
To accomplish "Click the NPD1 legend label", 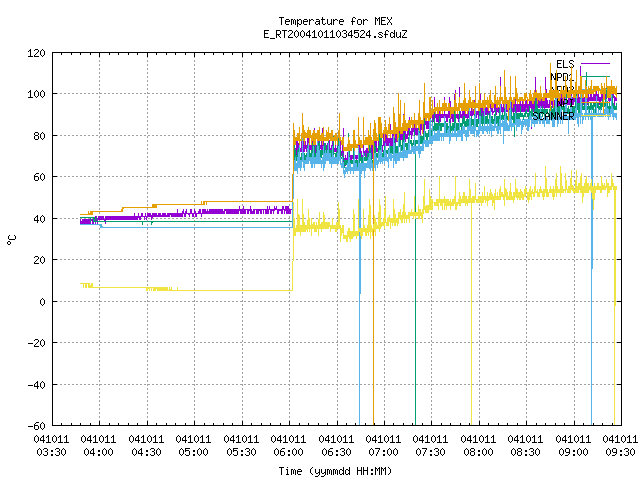I will 562,77.
